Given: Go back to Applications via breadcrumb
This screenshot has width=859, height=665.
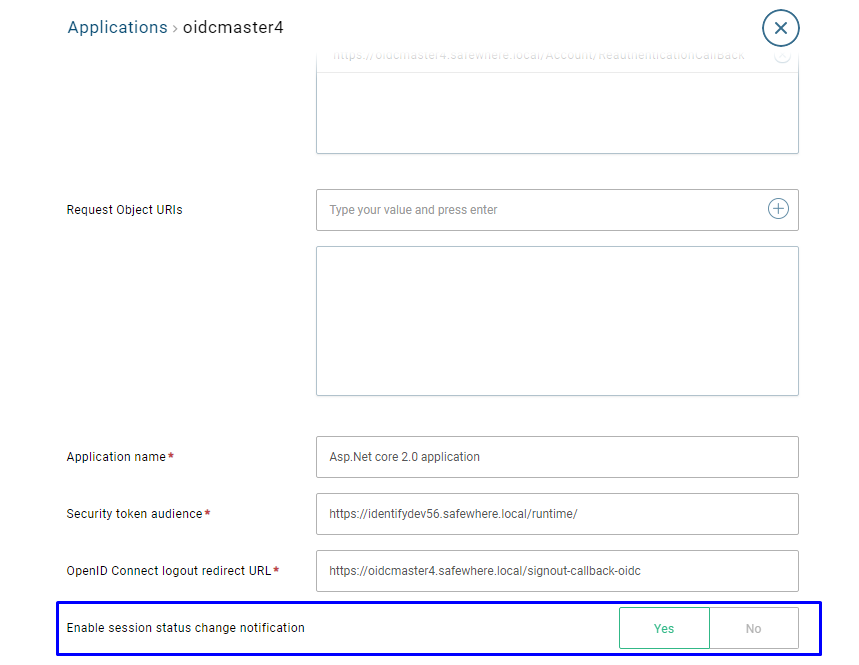Looking at the screenshot, I should [117, 27].
